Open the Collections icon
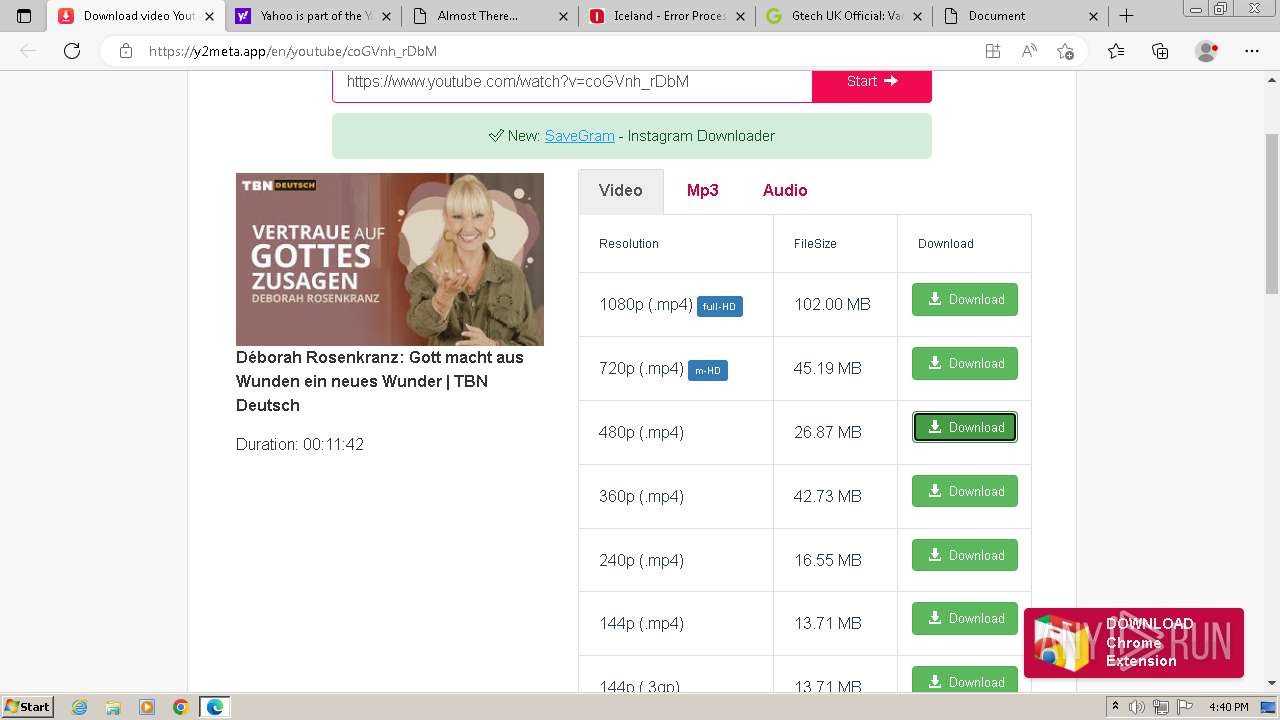 click(1160, 51)
